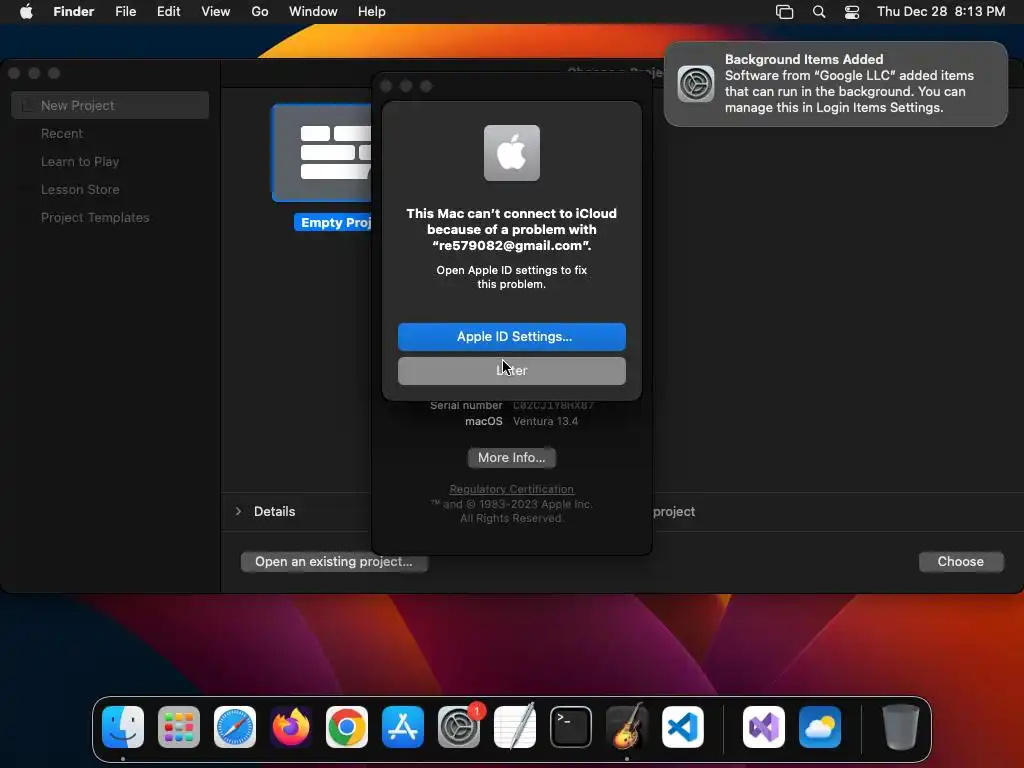
Task: Click Apple ID Settings… button
Action: pos(511,337)
